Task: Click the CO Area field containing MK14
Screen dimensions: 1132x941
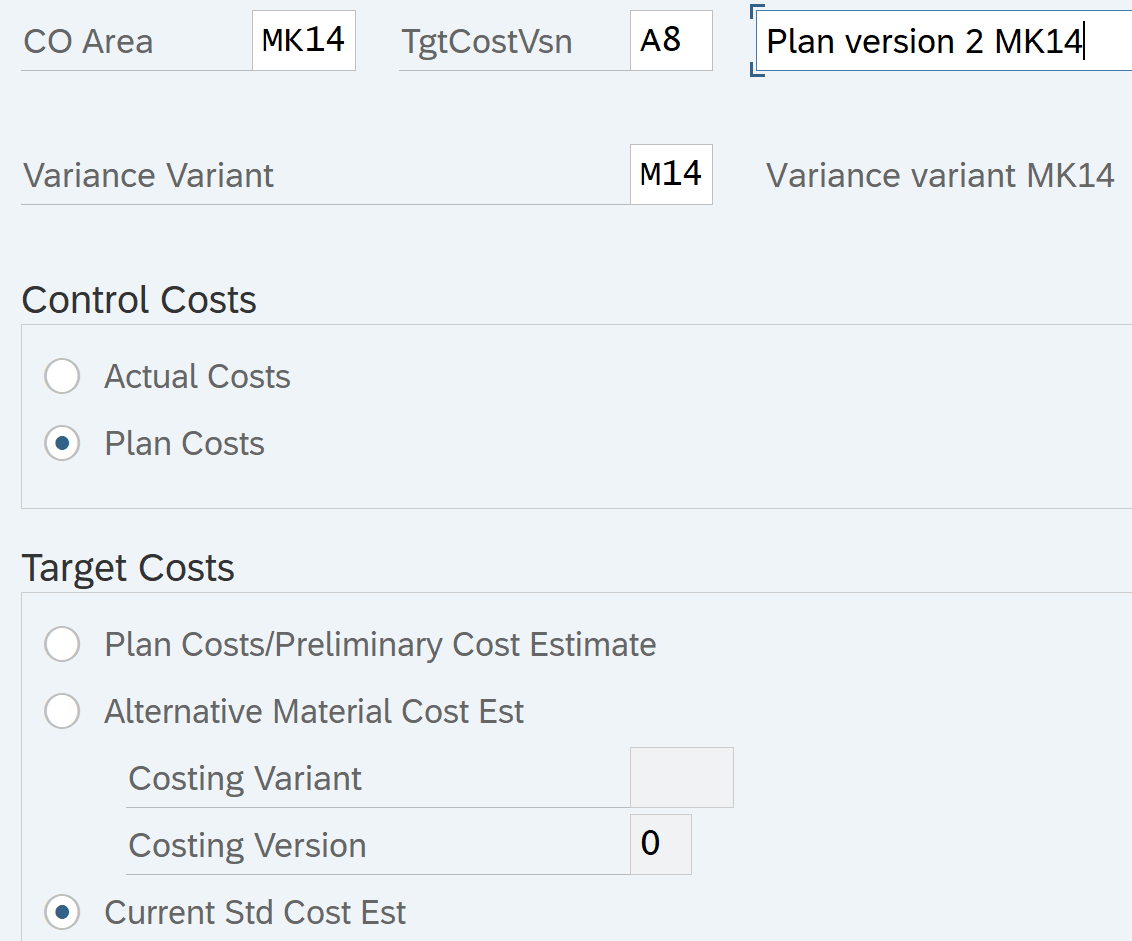Action: tap(303, 41)
